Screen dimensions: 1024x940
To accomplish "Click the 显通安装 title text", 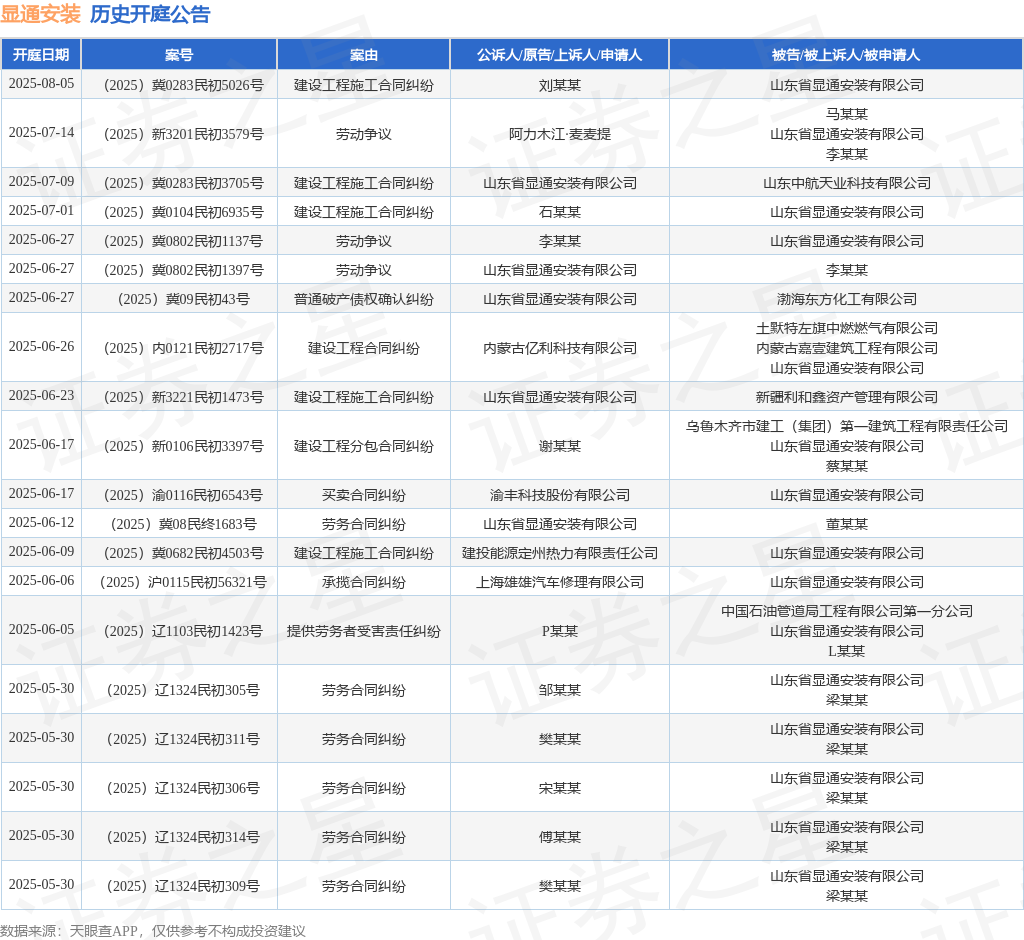I will (40, 14).
